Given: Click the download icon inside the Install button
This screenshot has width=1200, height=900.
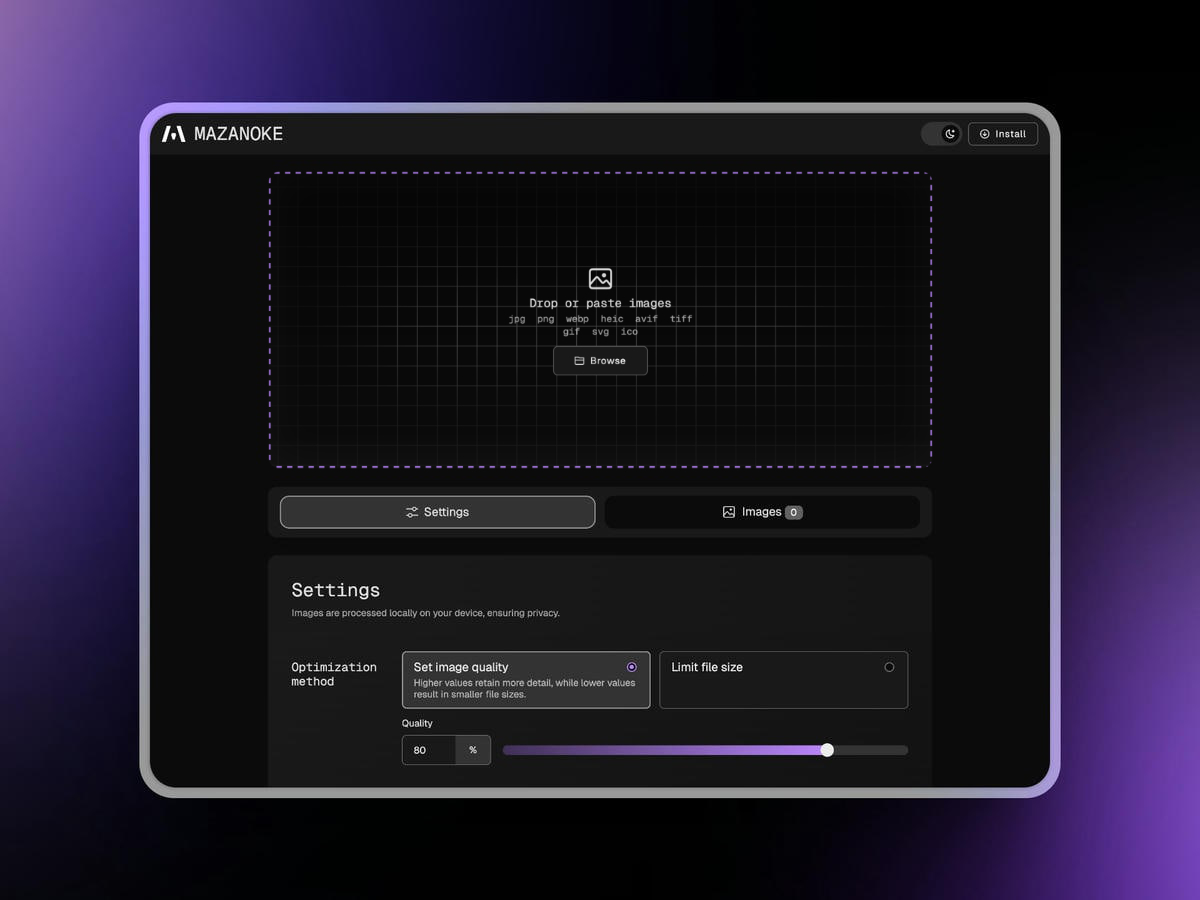Looking at the screenshot, I should [x=984, y=133].
